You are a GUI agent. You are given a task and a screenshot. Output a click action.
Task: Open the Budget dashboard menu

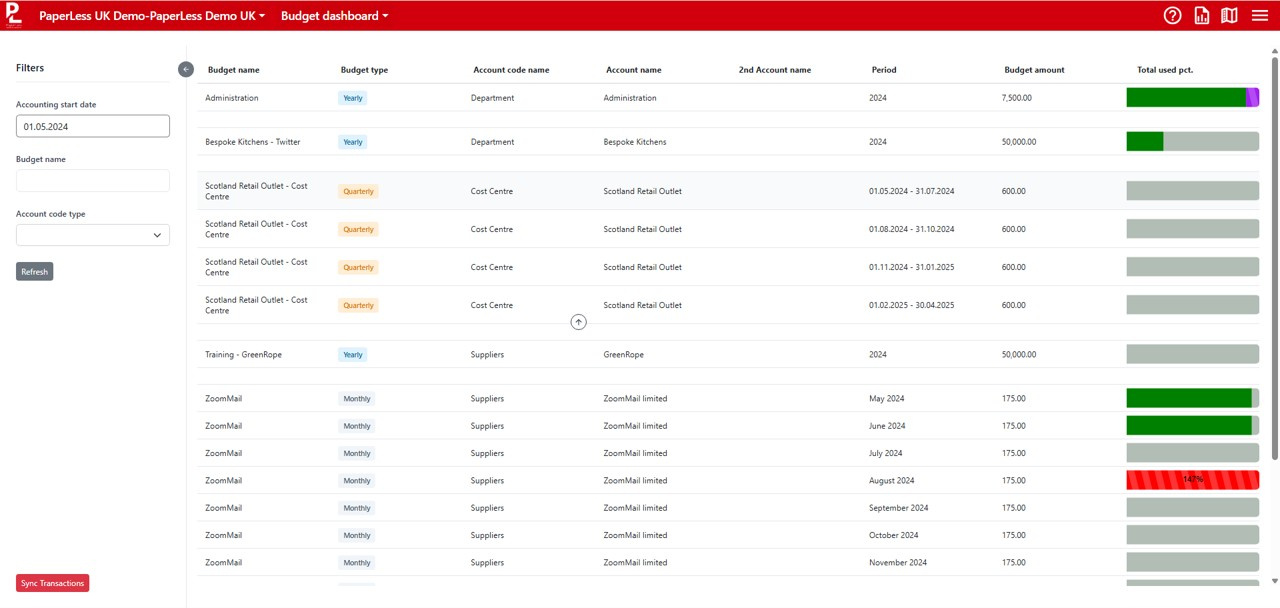[334, 16]
